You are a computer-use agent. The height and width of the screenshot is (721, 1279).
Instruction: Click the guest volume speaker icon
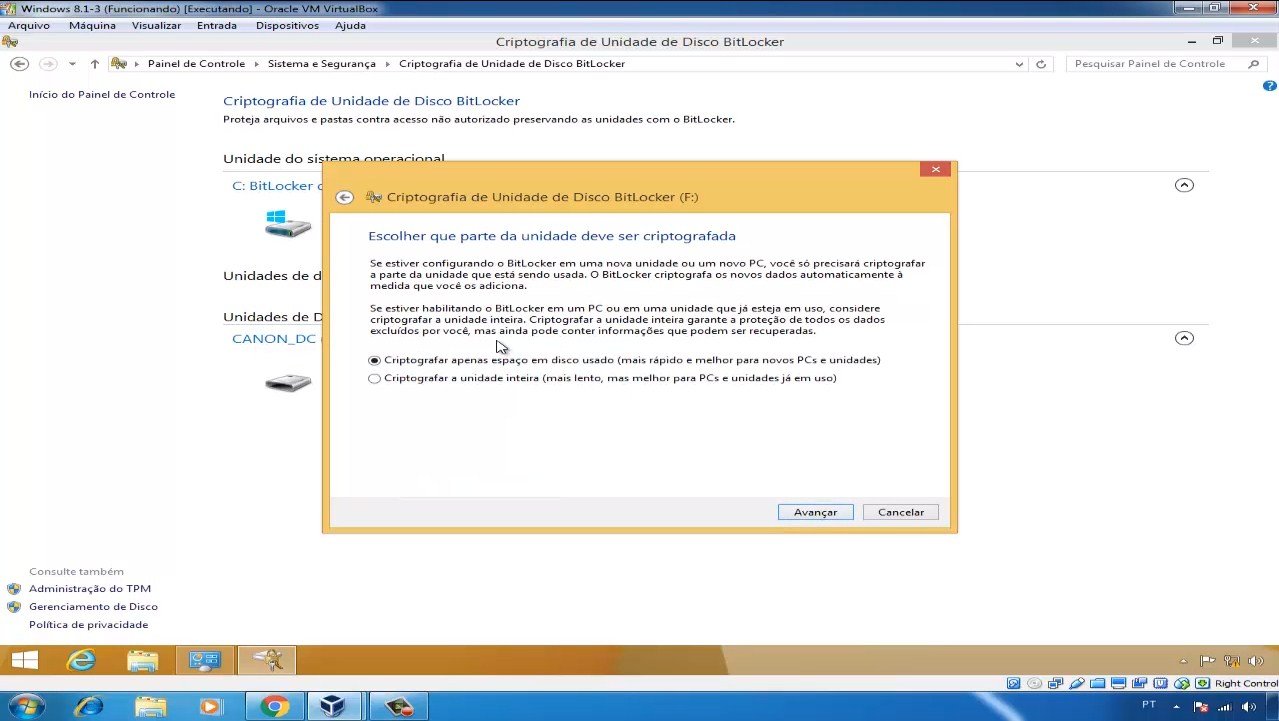coord(1256,660)
